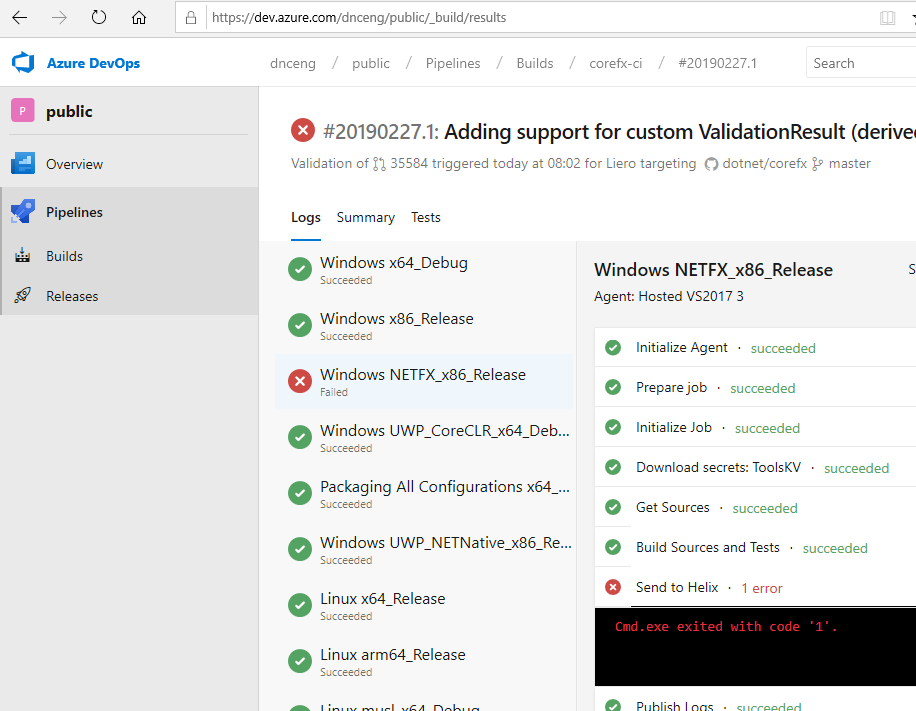Open the reading view book icon
The width and height of the screenshot is (916, 711).
pos(887,18)
